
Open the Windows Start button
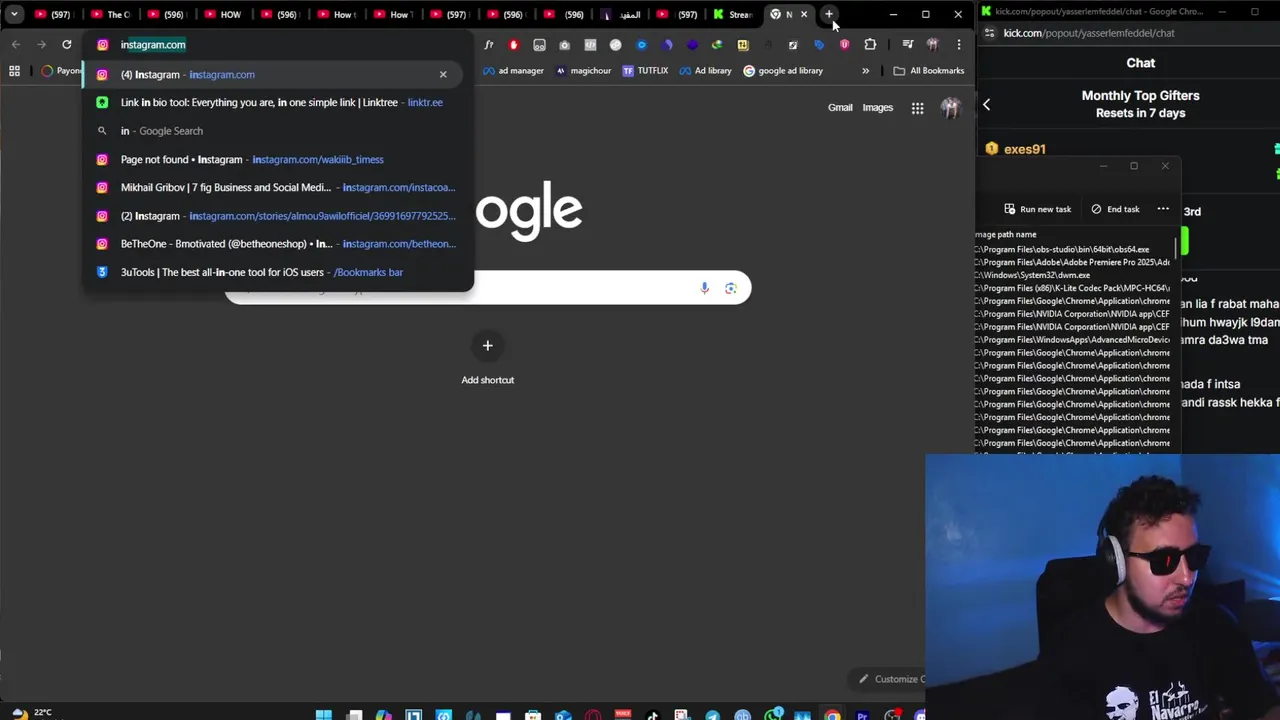click(x=324, y=715)
